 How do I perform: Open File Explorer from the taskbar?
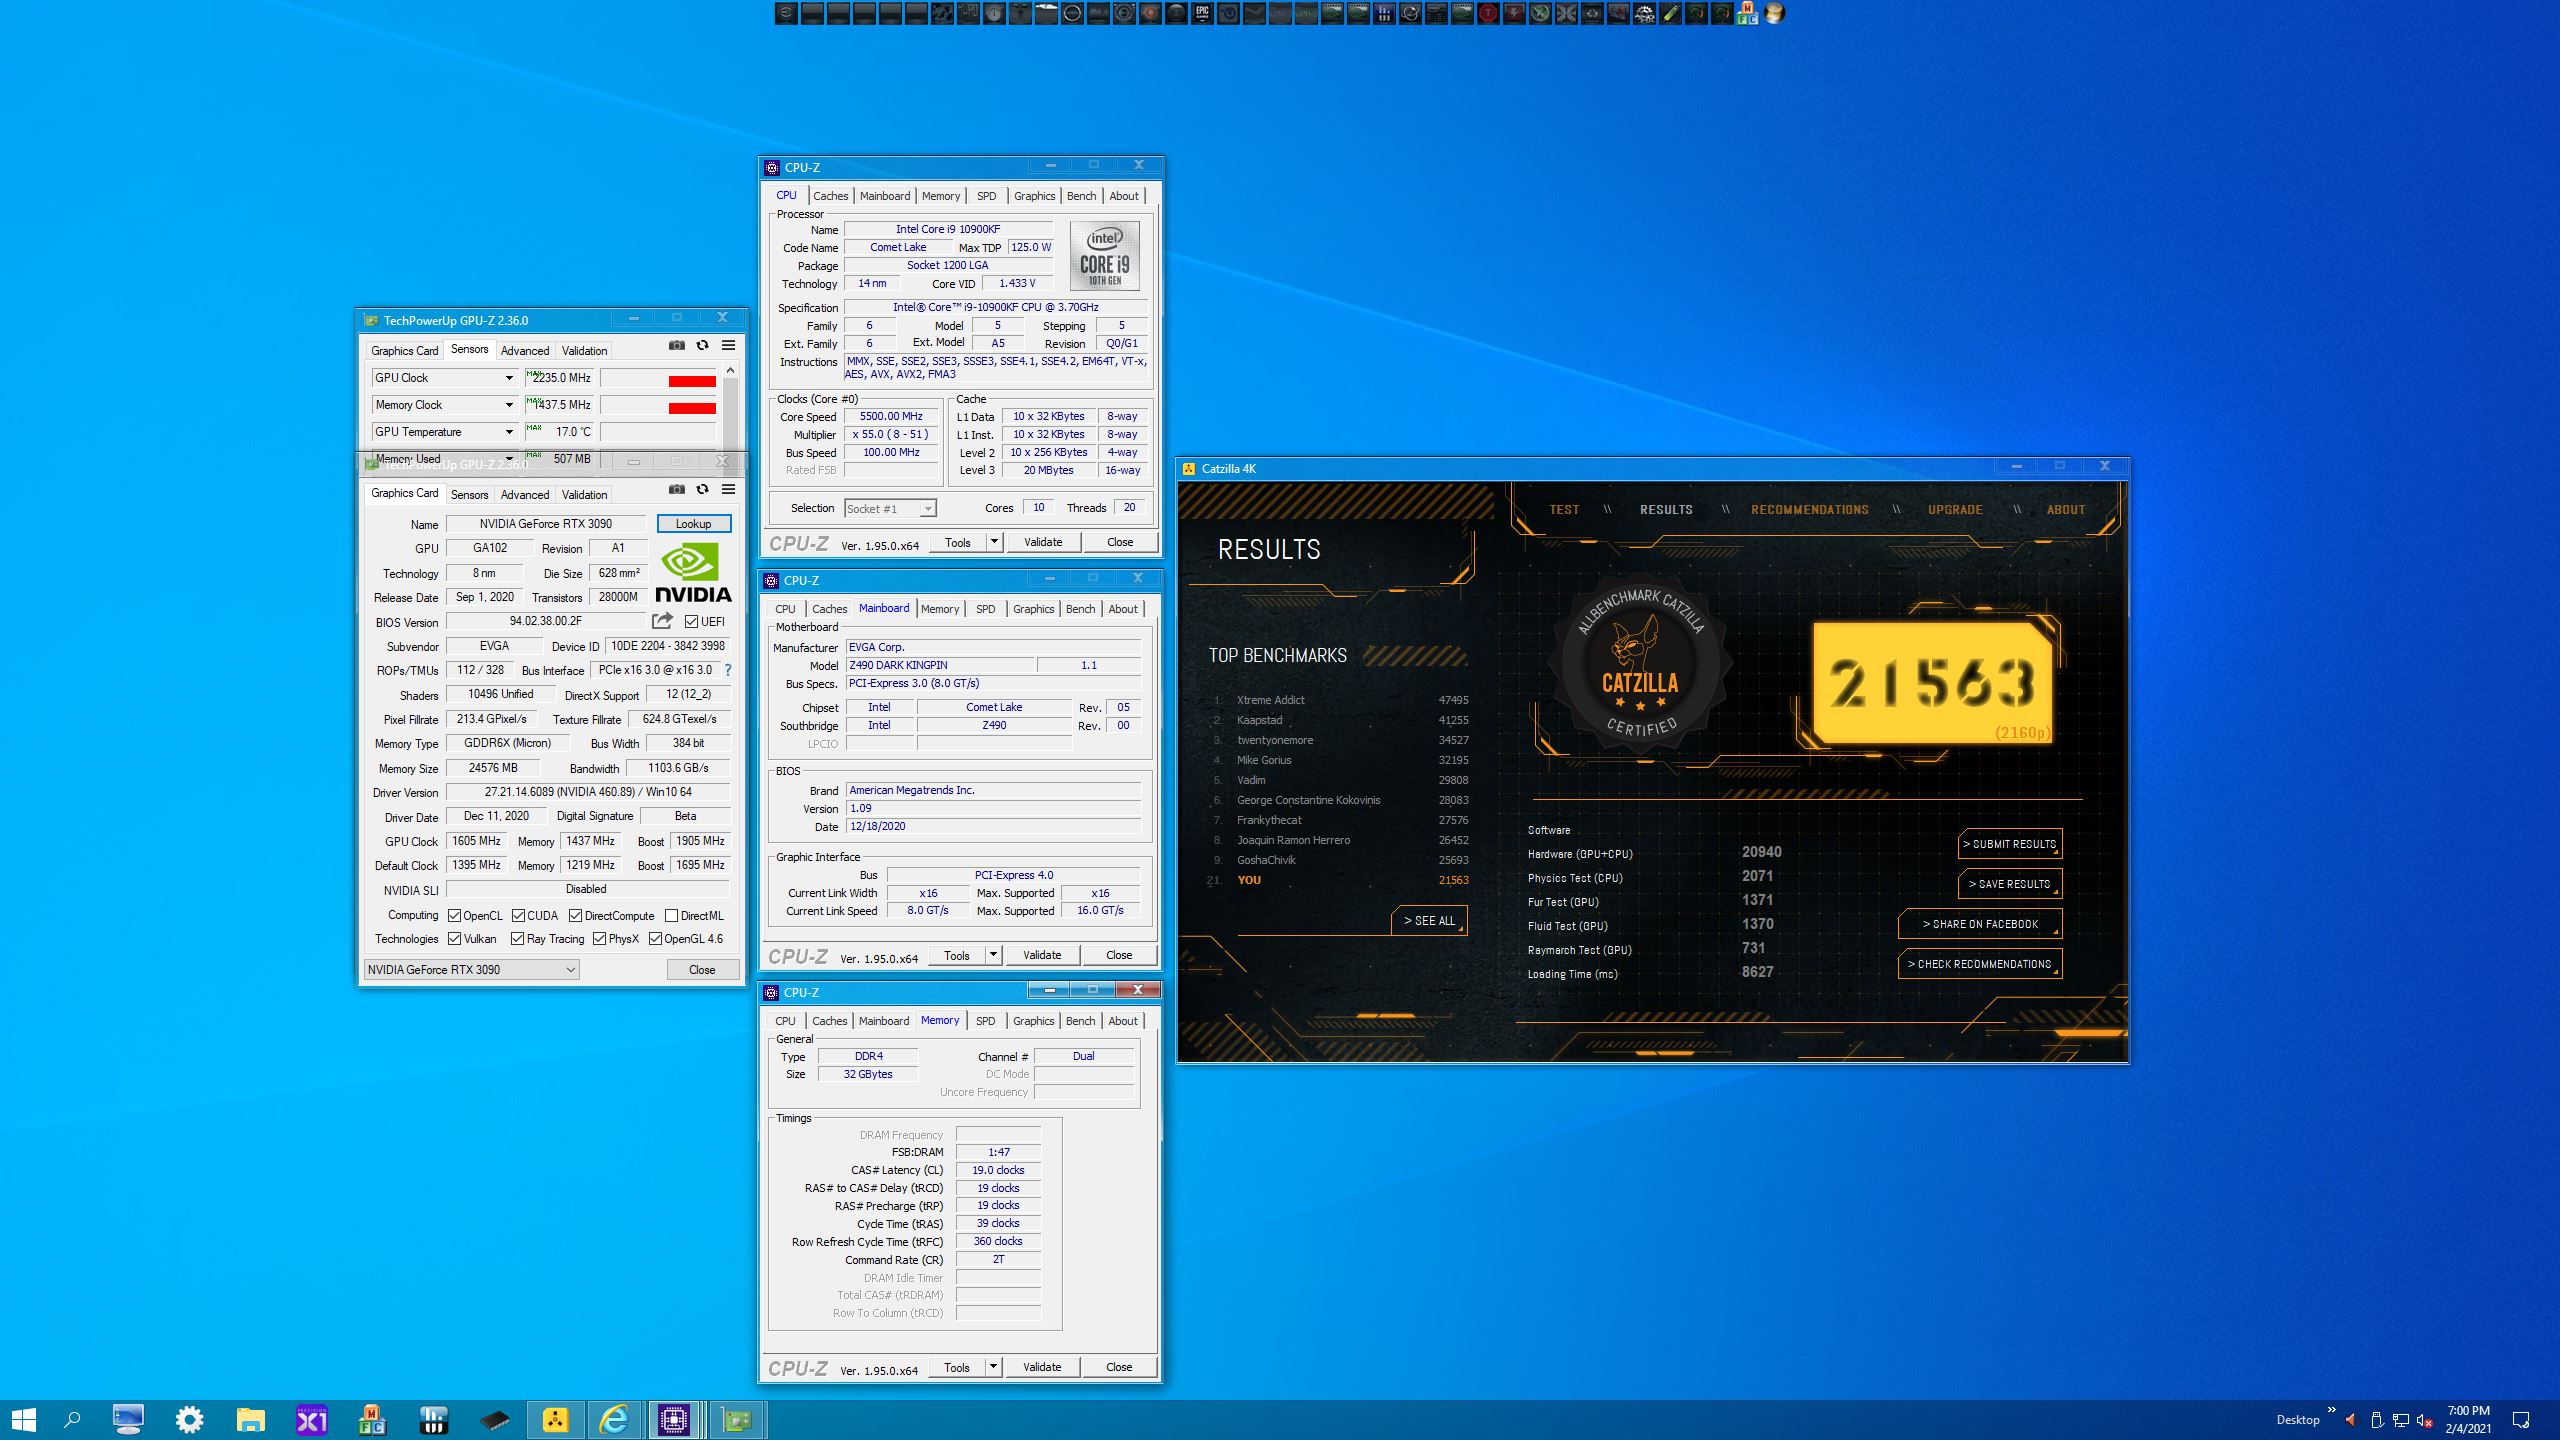250,1420
